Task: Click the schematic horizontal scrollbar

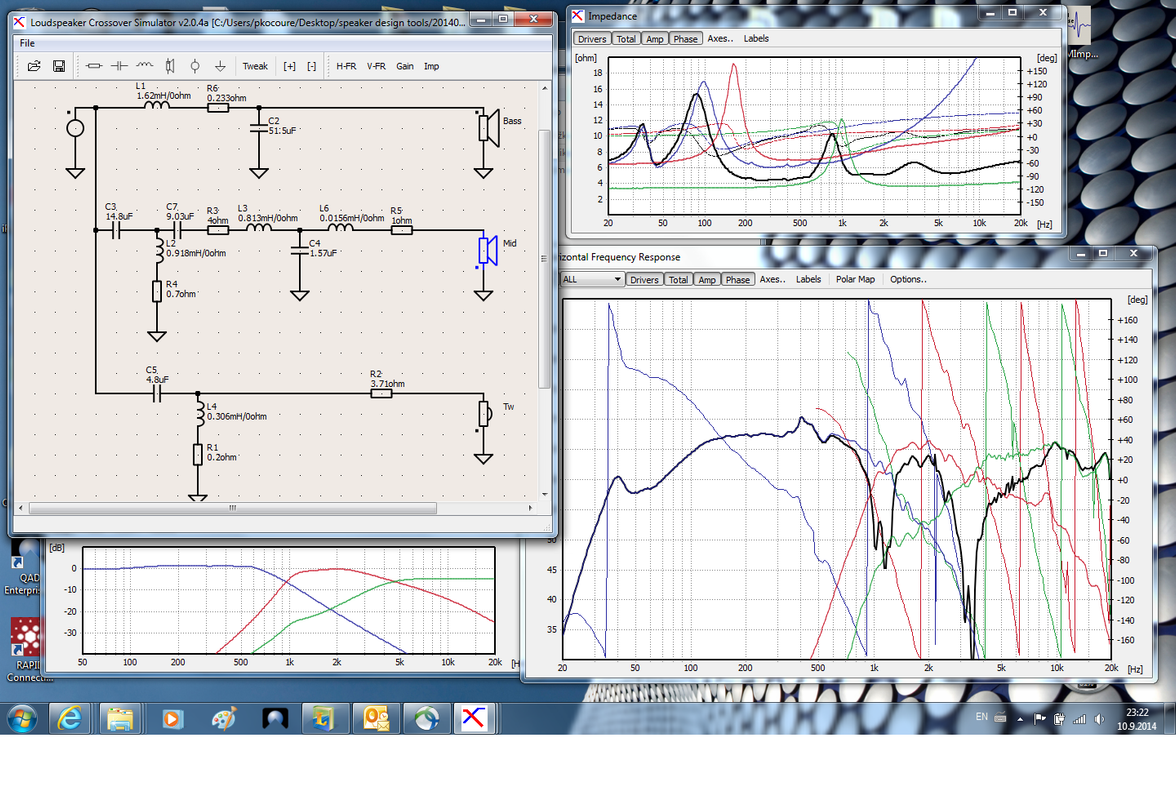Action: [232, 508]
